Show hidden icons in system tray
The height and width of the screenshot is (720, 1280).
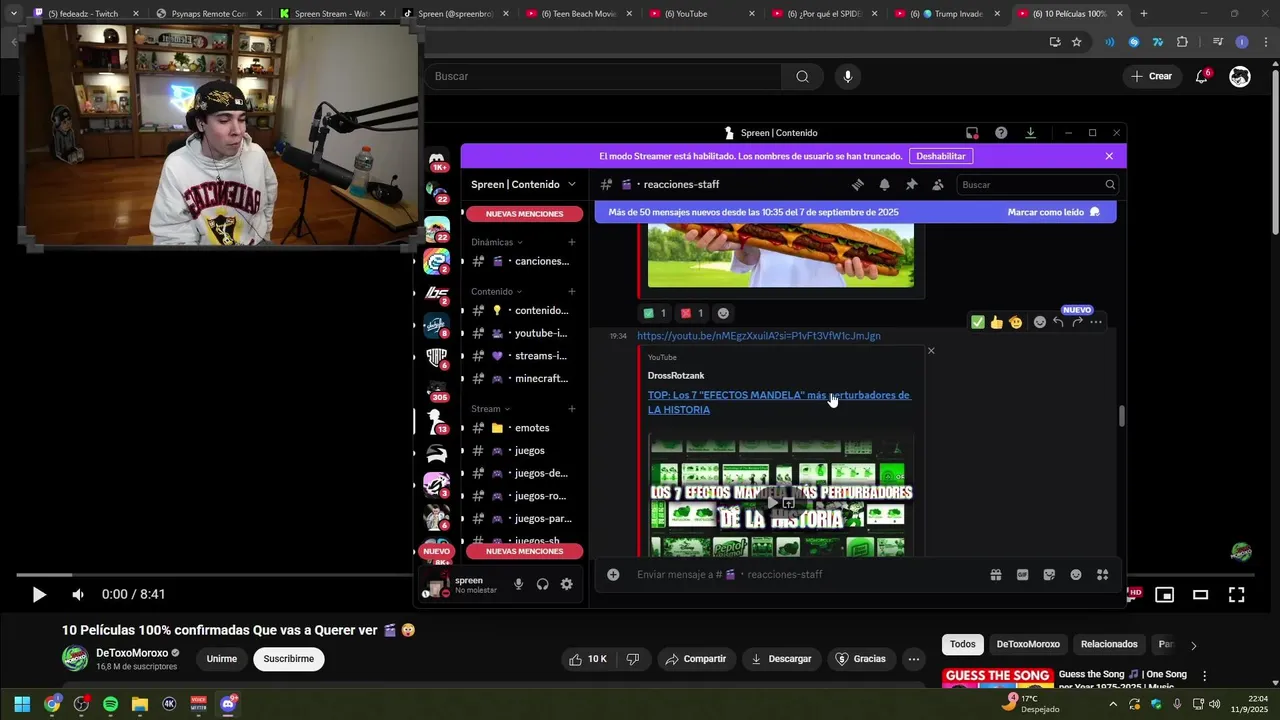coord(1114,704)
